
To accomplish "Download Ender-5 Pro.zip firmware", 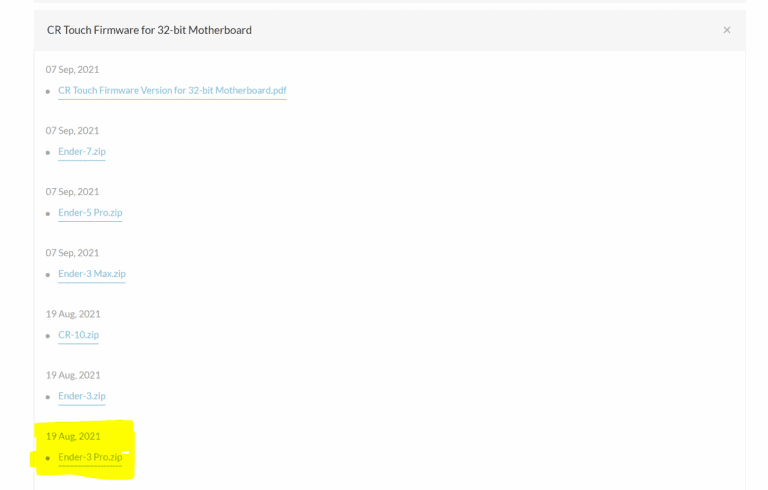I will [x=90, y=213].
